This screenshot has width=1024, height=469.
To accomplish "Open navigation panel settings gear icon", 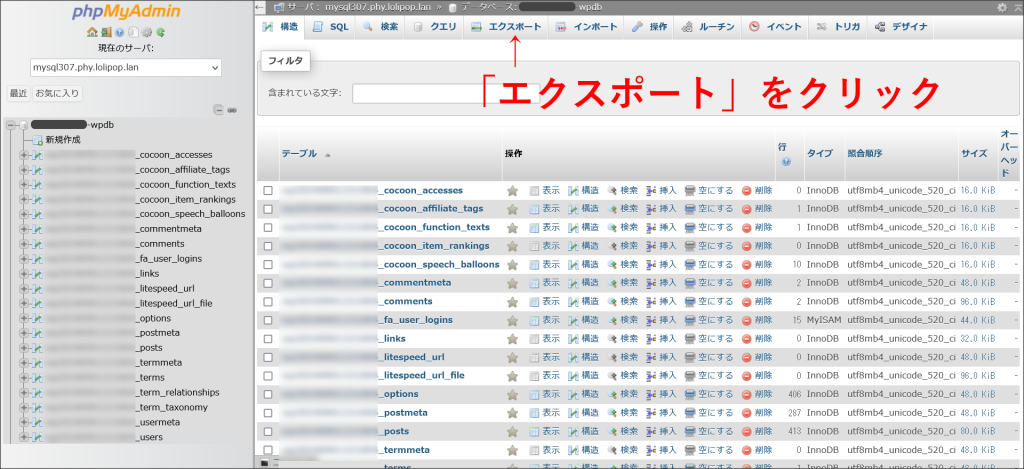I will pyautogui.click(x=146, y=31).
